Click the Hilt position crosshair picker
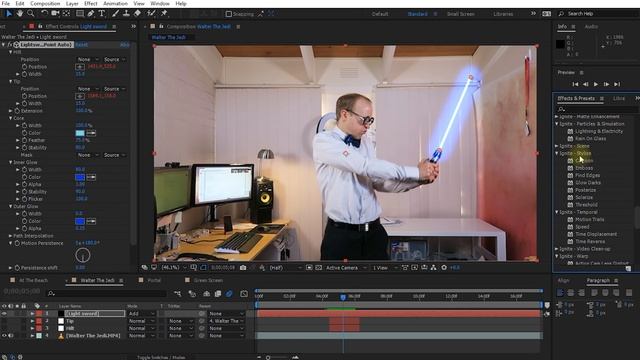 click(80, 67)
